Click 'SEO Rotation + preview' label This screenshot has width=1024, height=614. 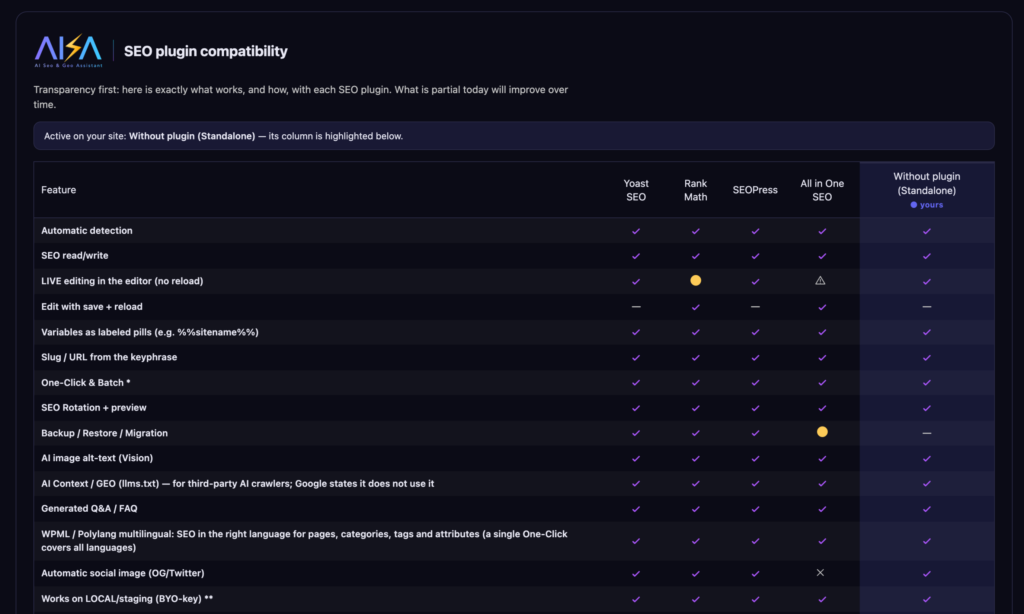click(x=93, y=408)
